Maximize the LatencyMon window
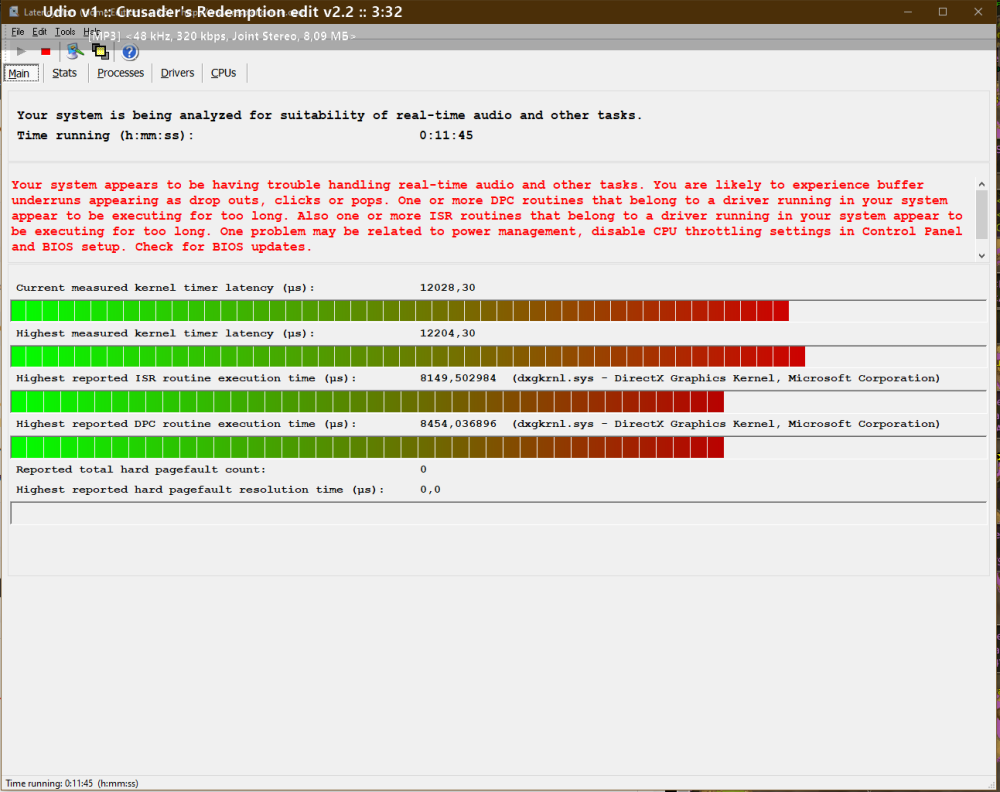 point(942,11)
